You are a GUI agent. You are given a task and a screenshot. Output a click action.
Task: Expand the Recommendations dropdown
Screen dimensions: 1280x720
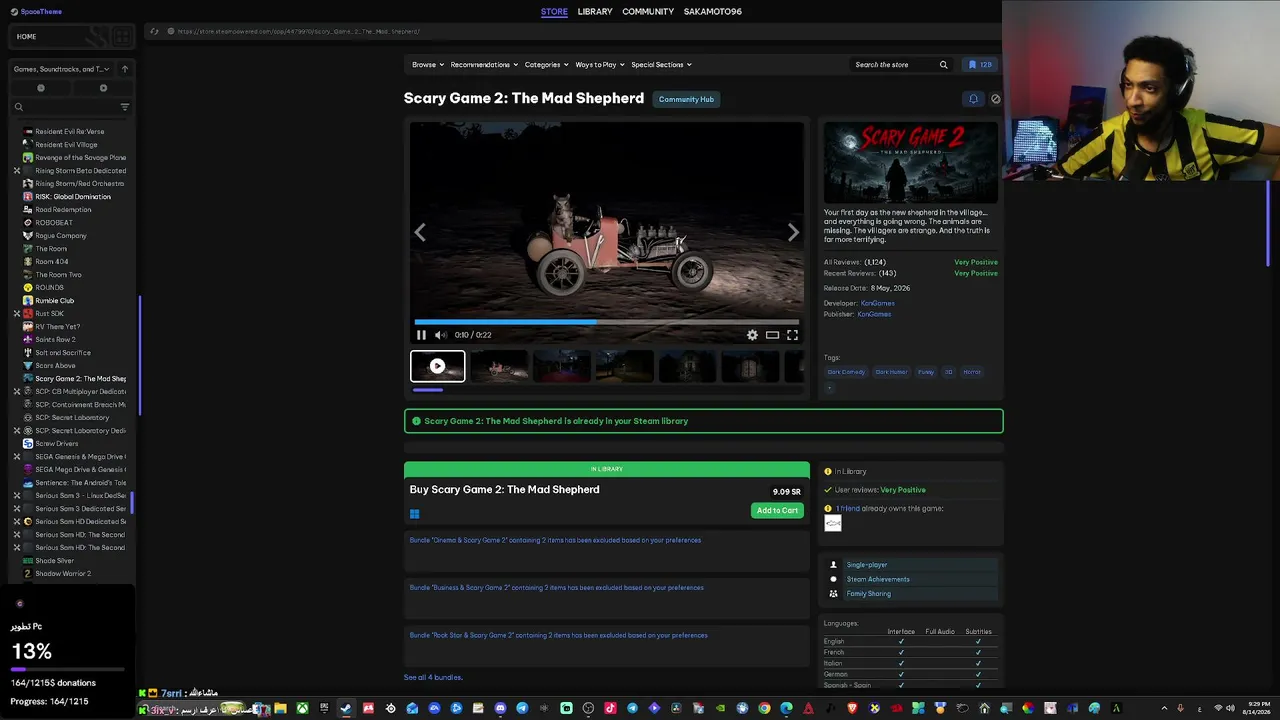coord(484,65)
